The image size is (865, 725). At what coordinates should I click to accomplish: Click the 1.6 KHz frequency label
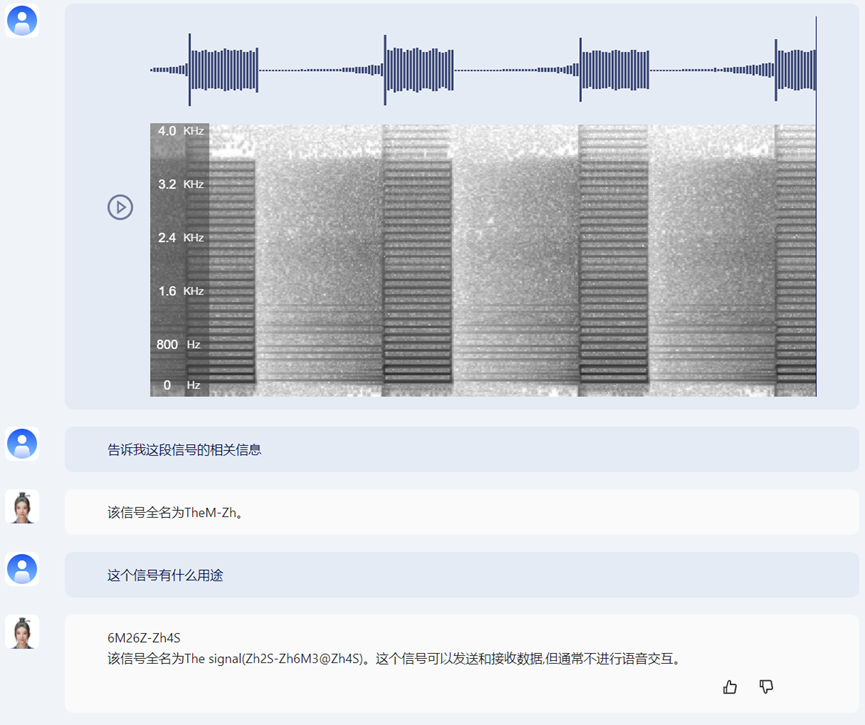tap(180, 291)
